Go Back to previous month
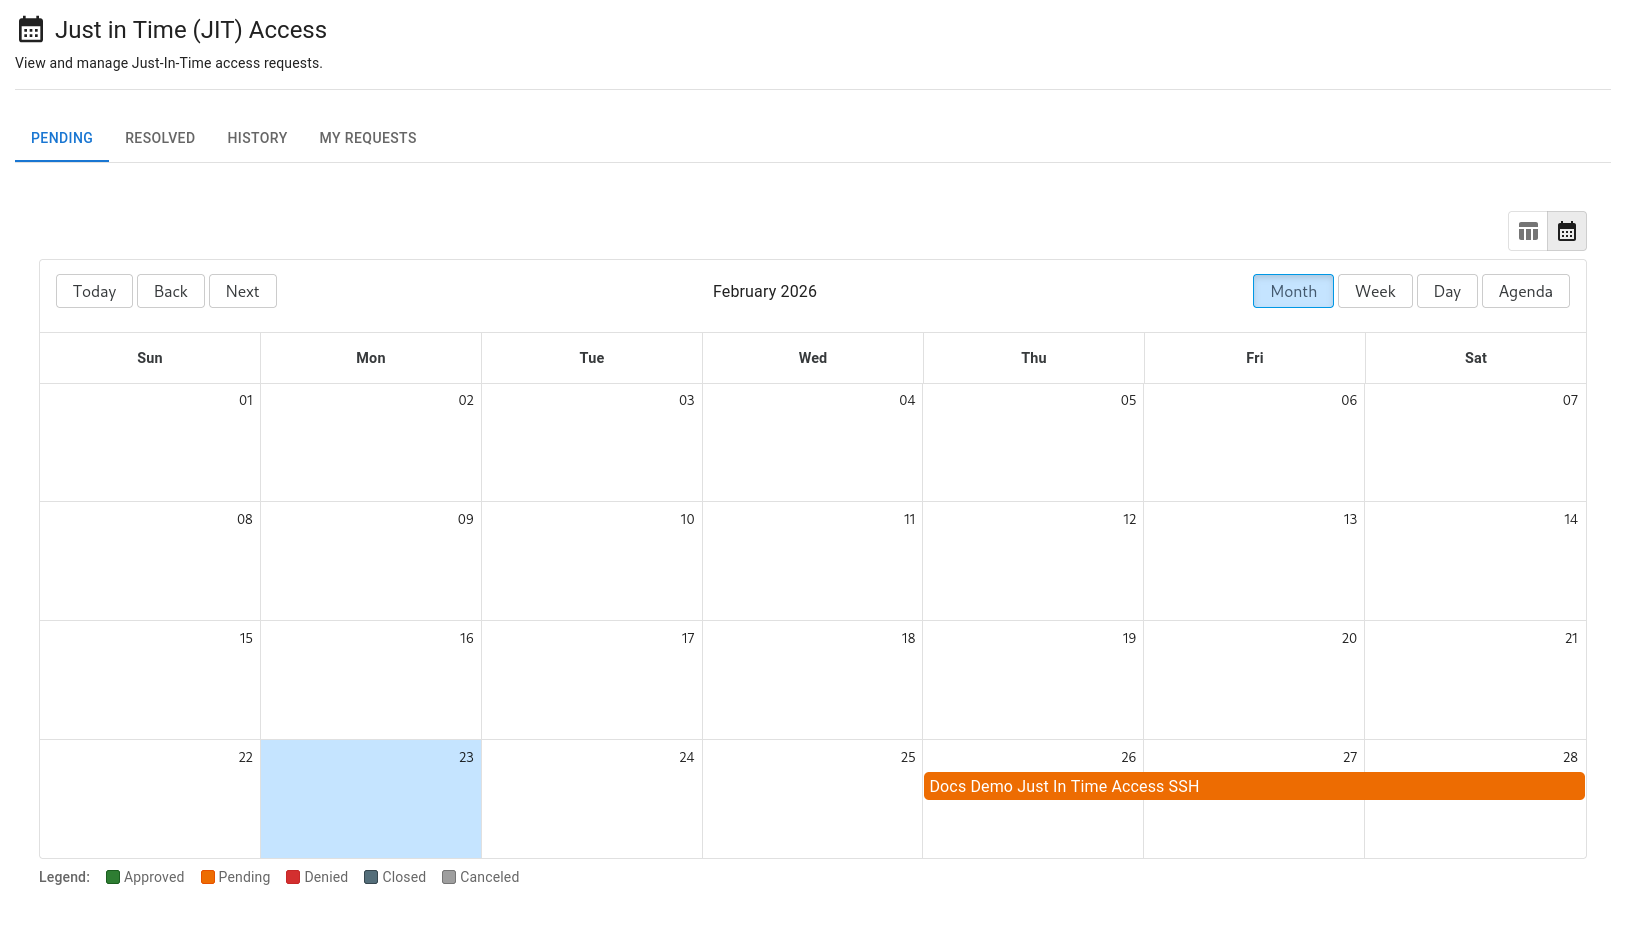The image size is (1625, 925). (171, 291)
